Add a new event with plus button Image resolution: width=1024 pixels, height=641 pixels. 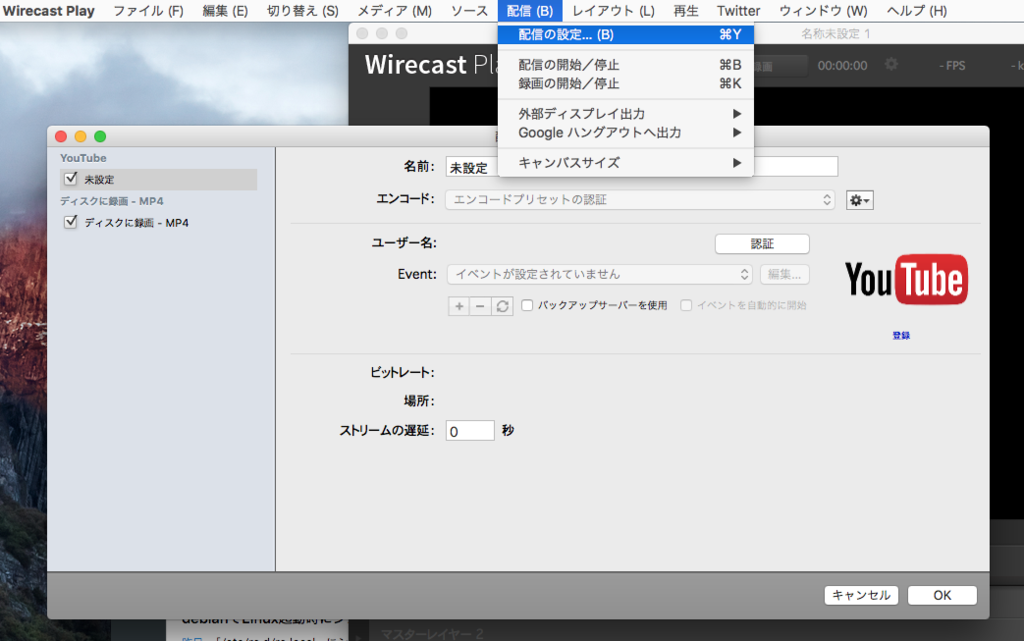coord(459,305)
